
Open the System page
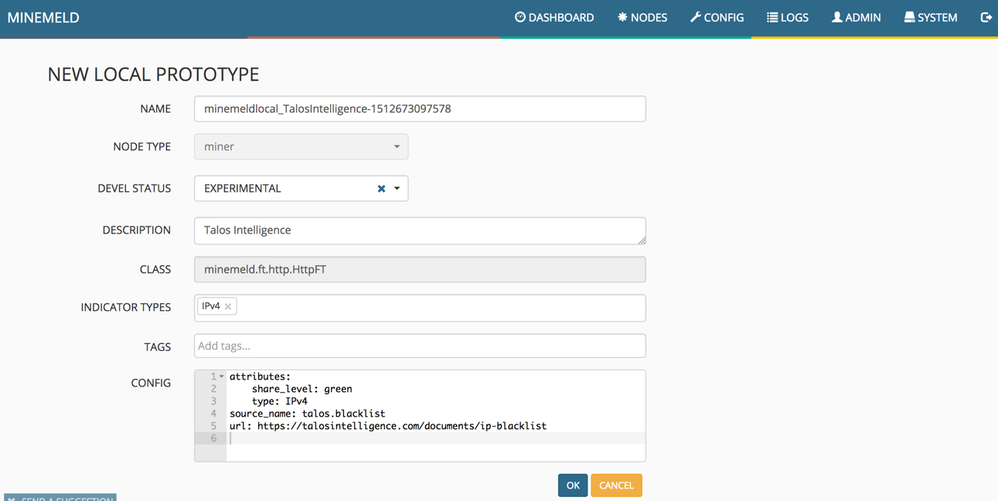pos(930,18)
